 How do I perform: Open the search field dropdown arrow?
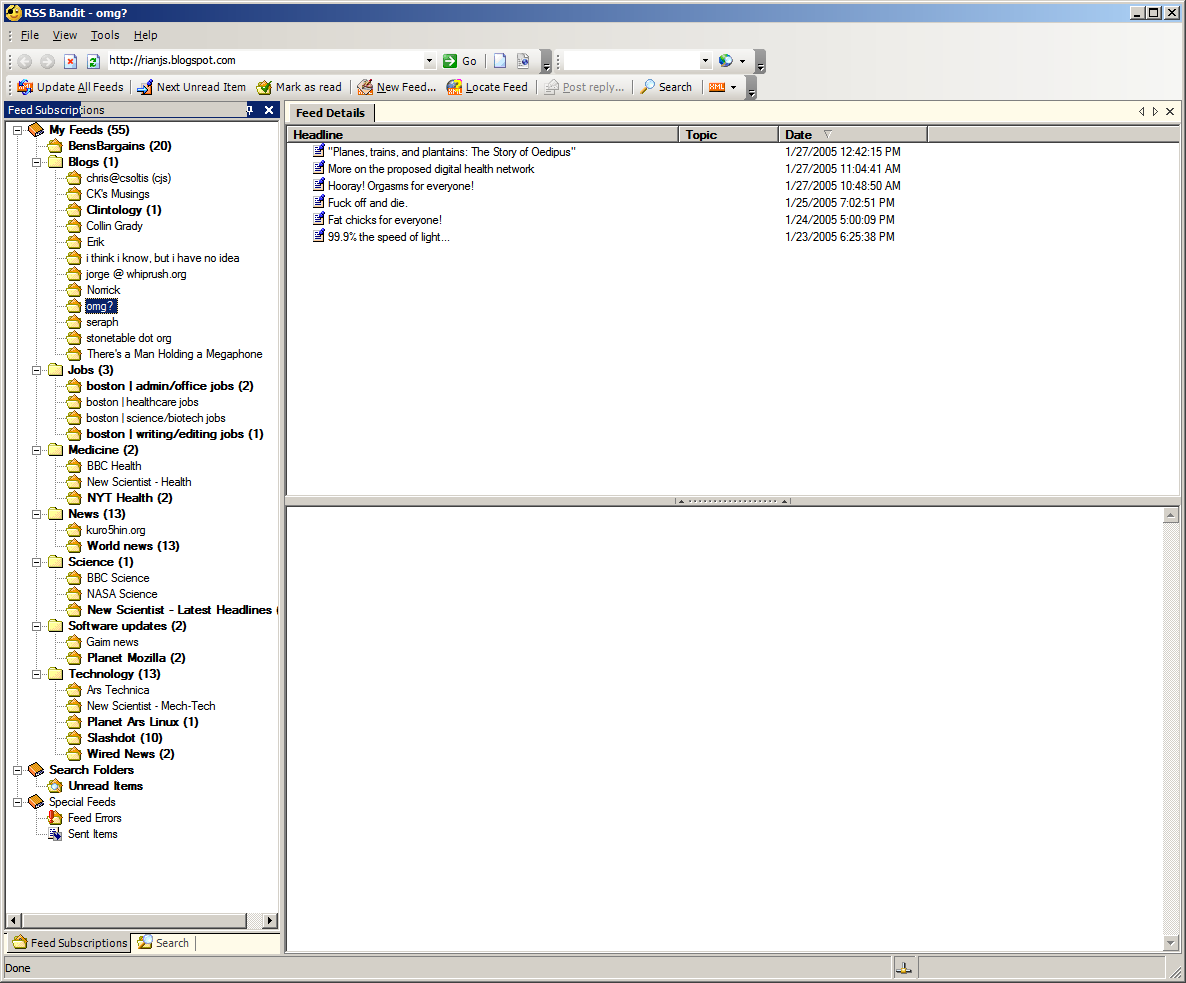point(705,60)
